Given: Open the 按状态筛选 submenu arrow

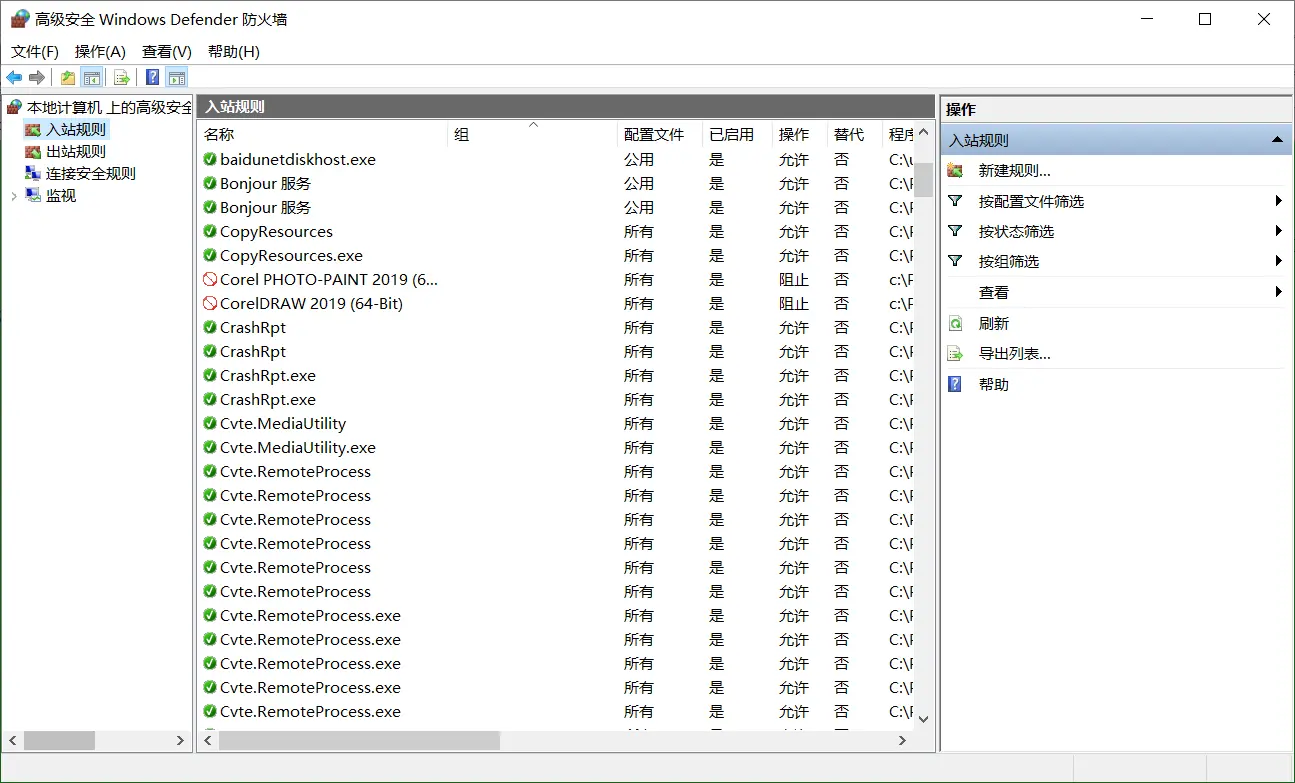Looking at the screenshot, I should [1279, 231].
